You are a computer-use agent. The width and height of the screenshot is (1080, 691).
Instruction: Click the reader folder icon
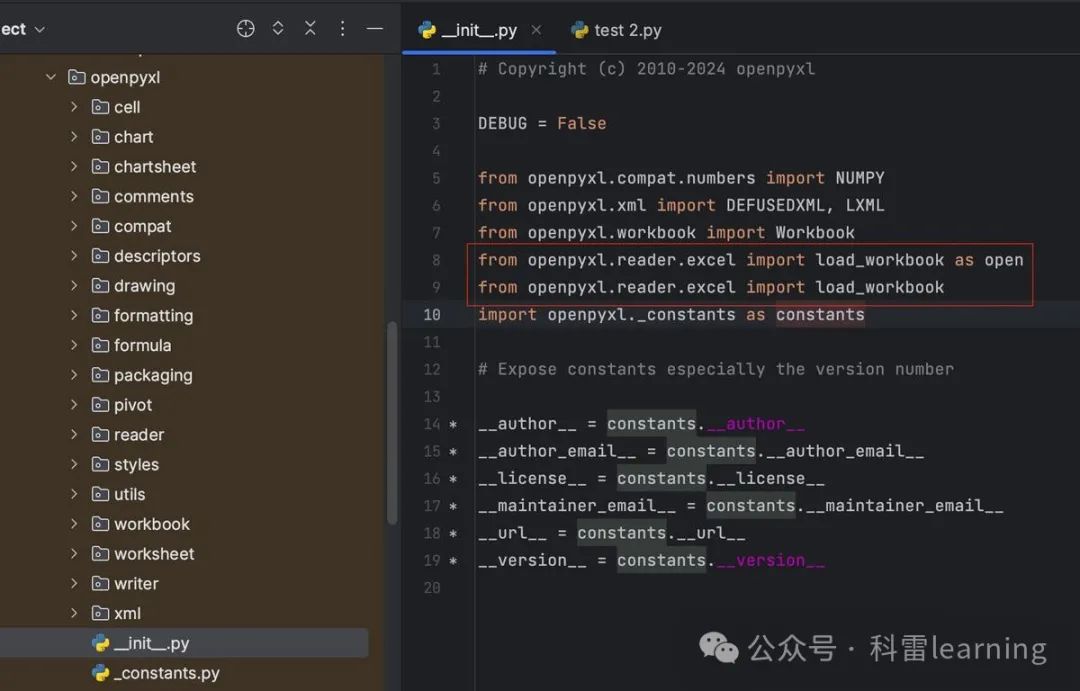tap(100, 434)
